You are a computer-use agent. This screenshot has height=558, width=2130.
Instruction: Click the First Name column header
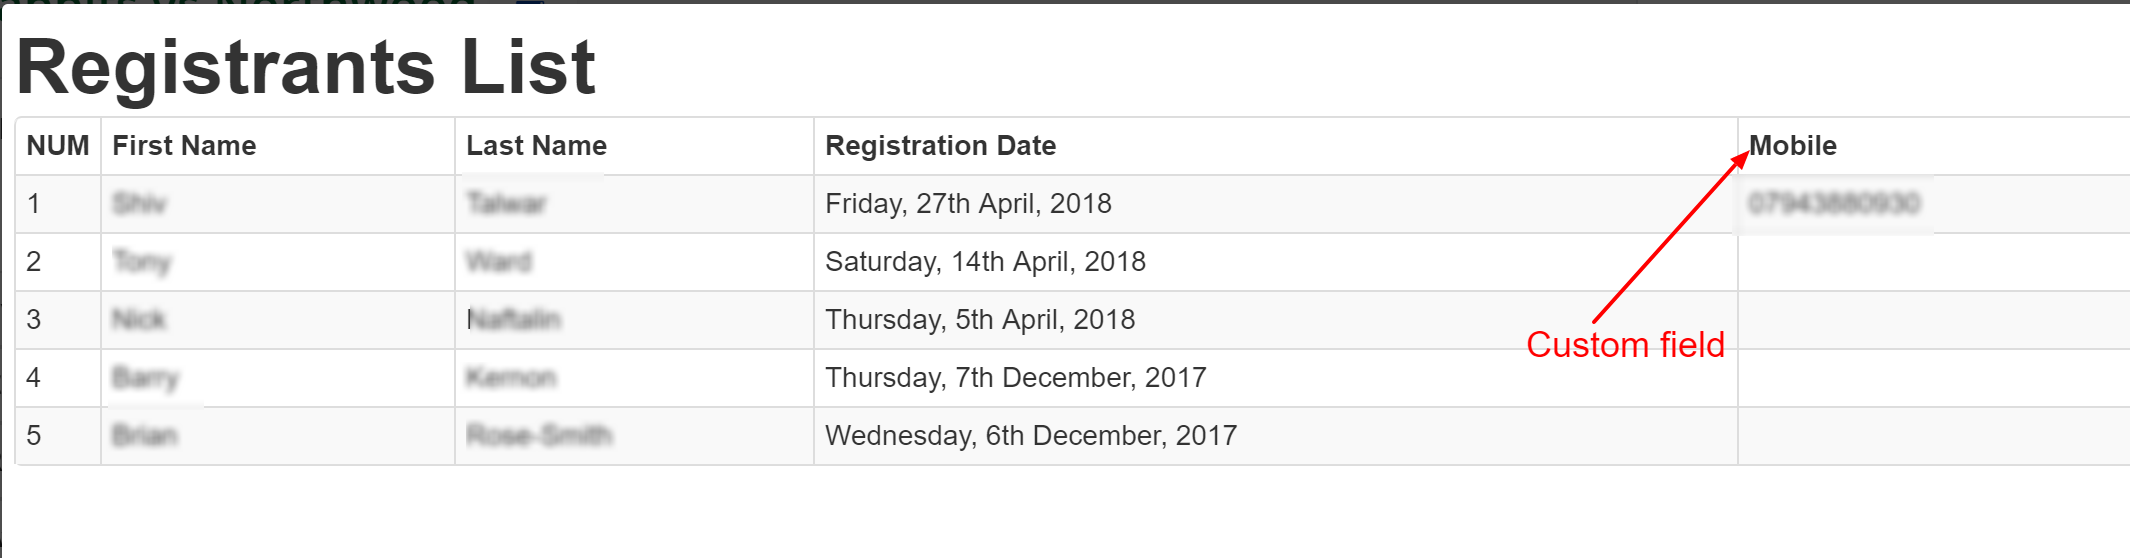[184, 146]
